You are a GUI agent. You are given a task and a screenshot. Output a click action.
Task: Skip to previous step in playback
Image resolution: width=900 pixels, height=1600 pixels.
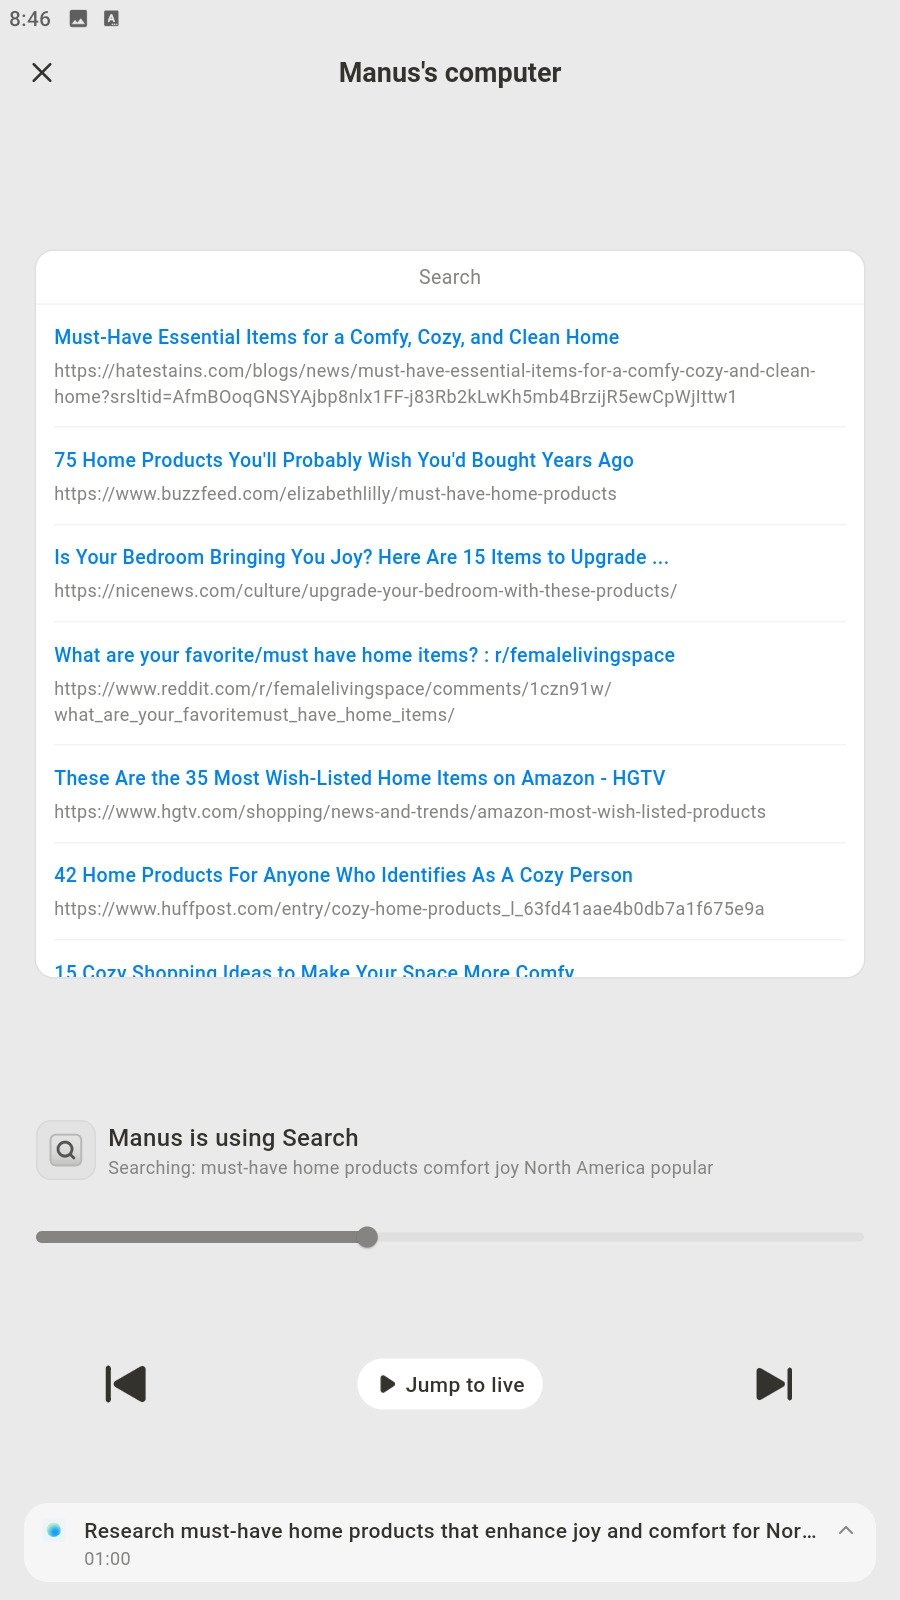126,1384
